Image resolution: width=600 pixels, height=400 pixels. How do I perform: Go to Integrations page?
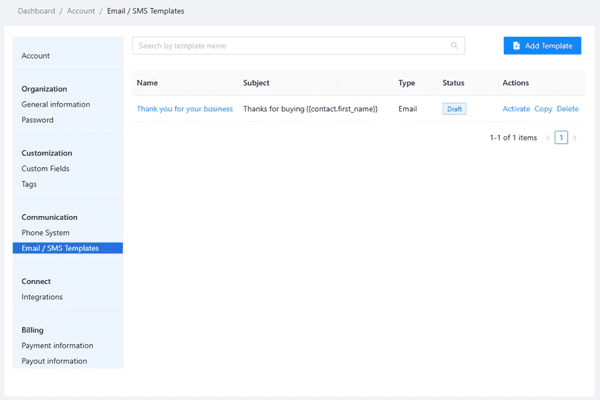(x=42, y=297)
